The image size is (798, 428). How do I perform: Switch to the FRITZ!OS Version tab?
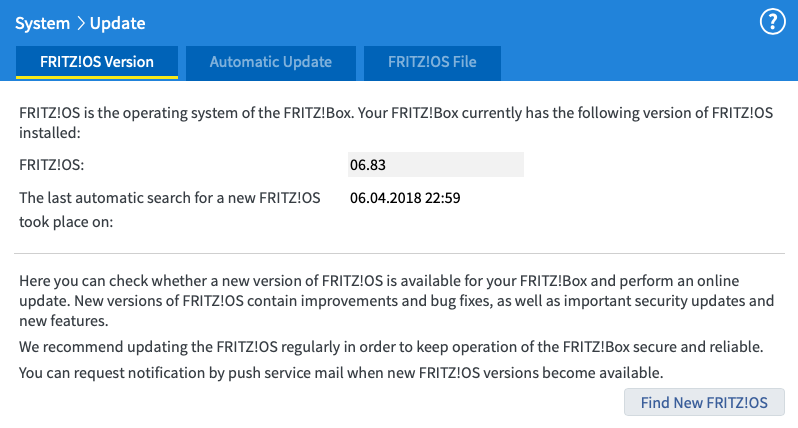click(x=97, y=62)
